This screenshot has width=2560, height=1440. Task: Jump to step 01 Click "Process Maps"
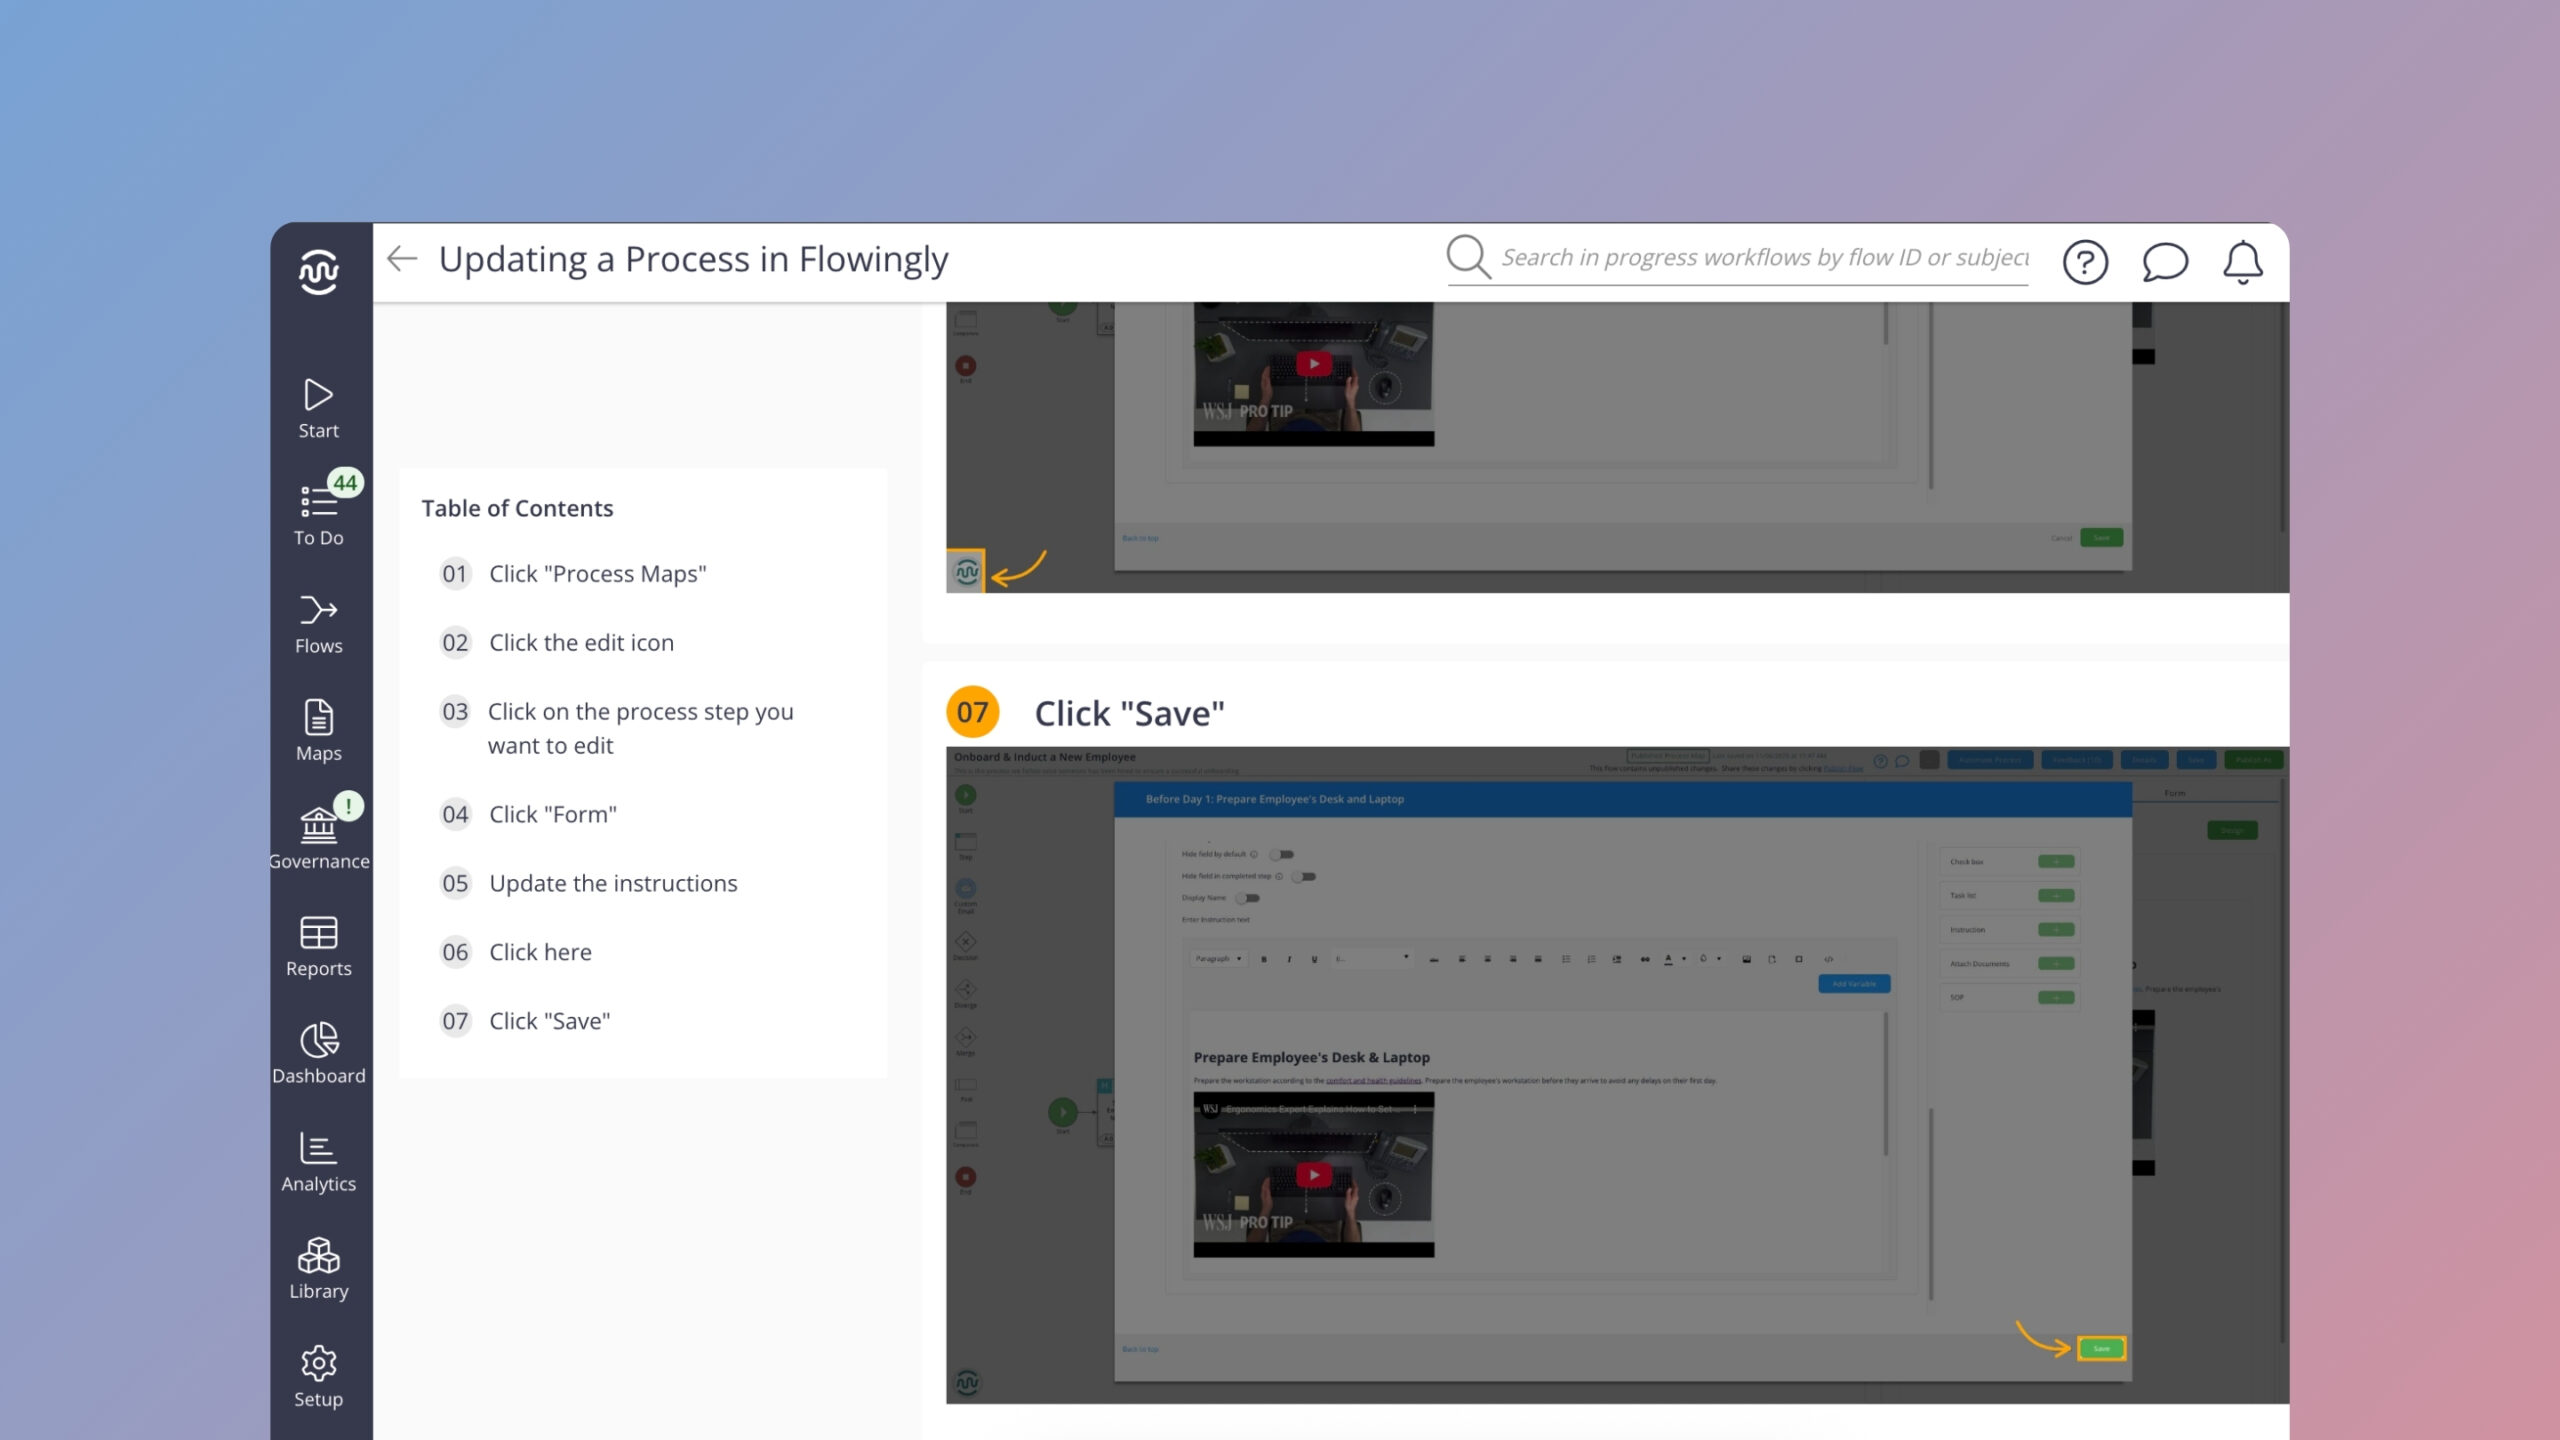pyautogui.click(x=597, y=574)
